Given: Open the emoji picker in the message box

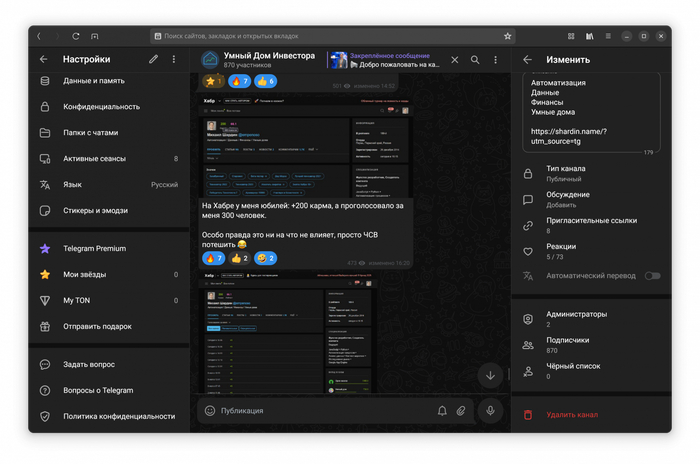Looking at the screenshot, I should [210, 410].
